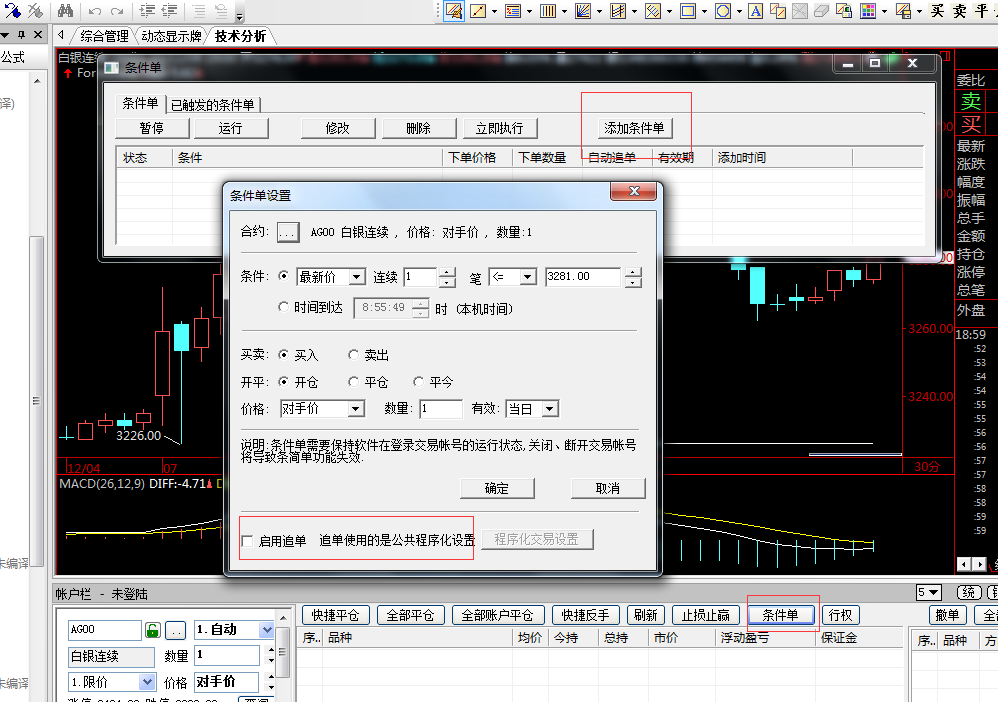The image size is (998, 702).
Task: Select the text annotation 'A' tool
Action: click(x=755, y=11)
